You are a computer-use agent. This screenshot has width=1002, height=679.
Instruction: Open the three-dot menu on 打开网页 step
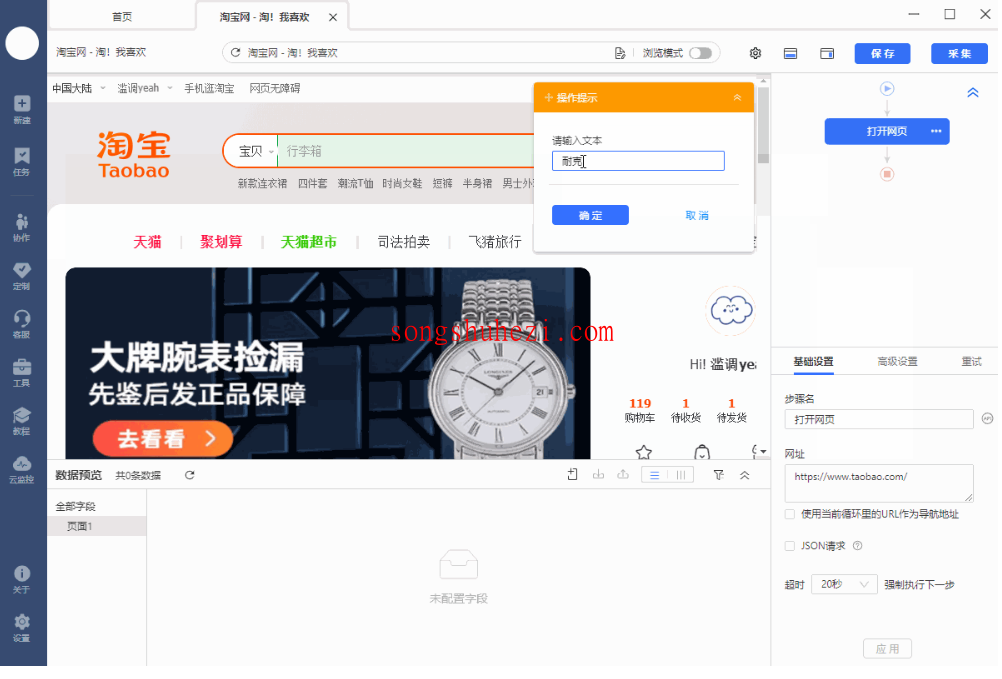(x=936, y=131)
